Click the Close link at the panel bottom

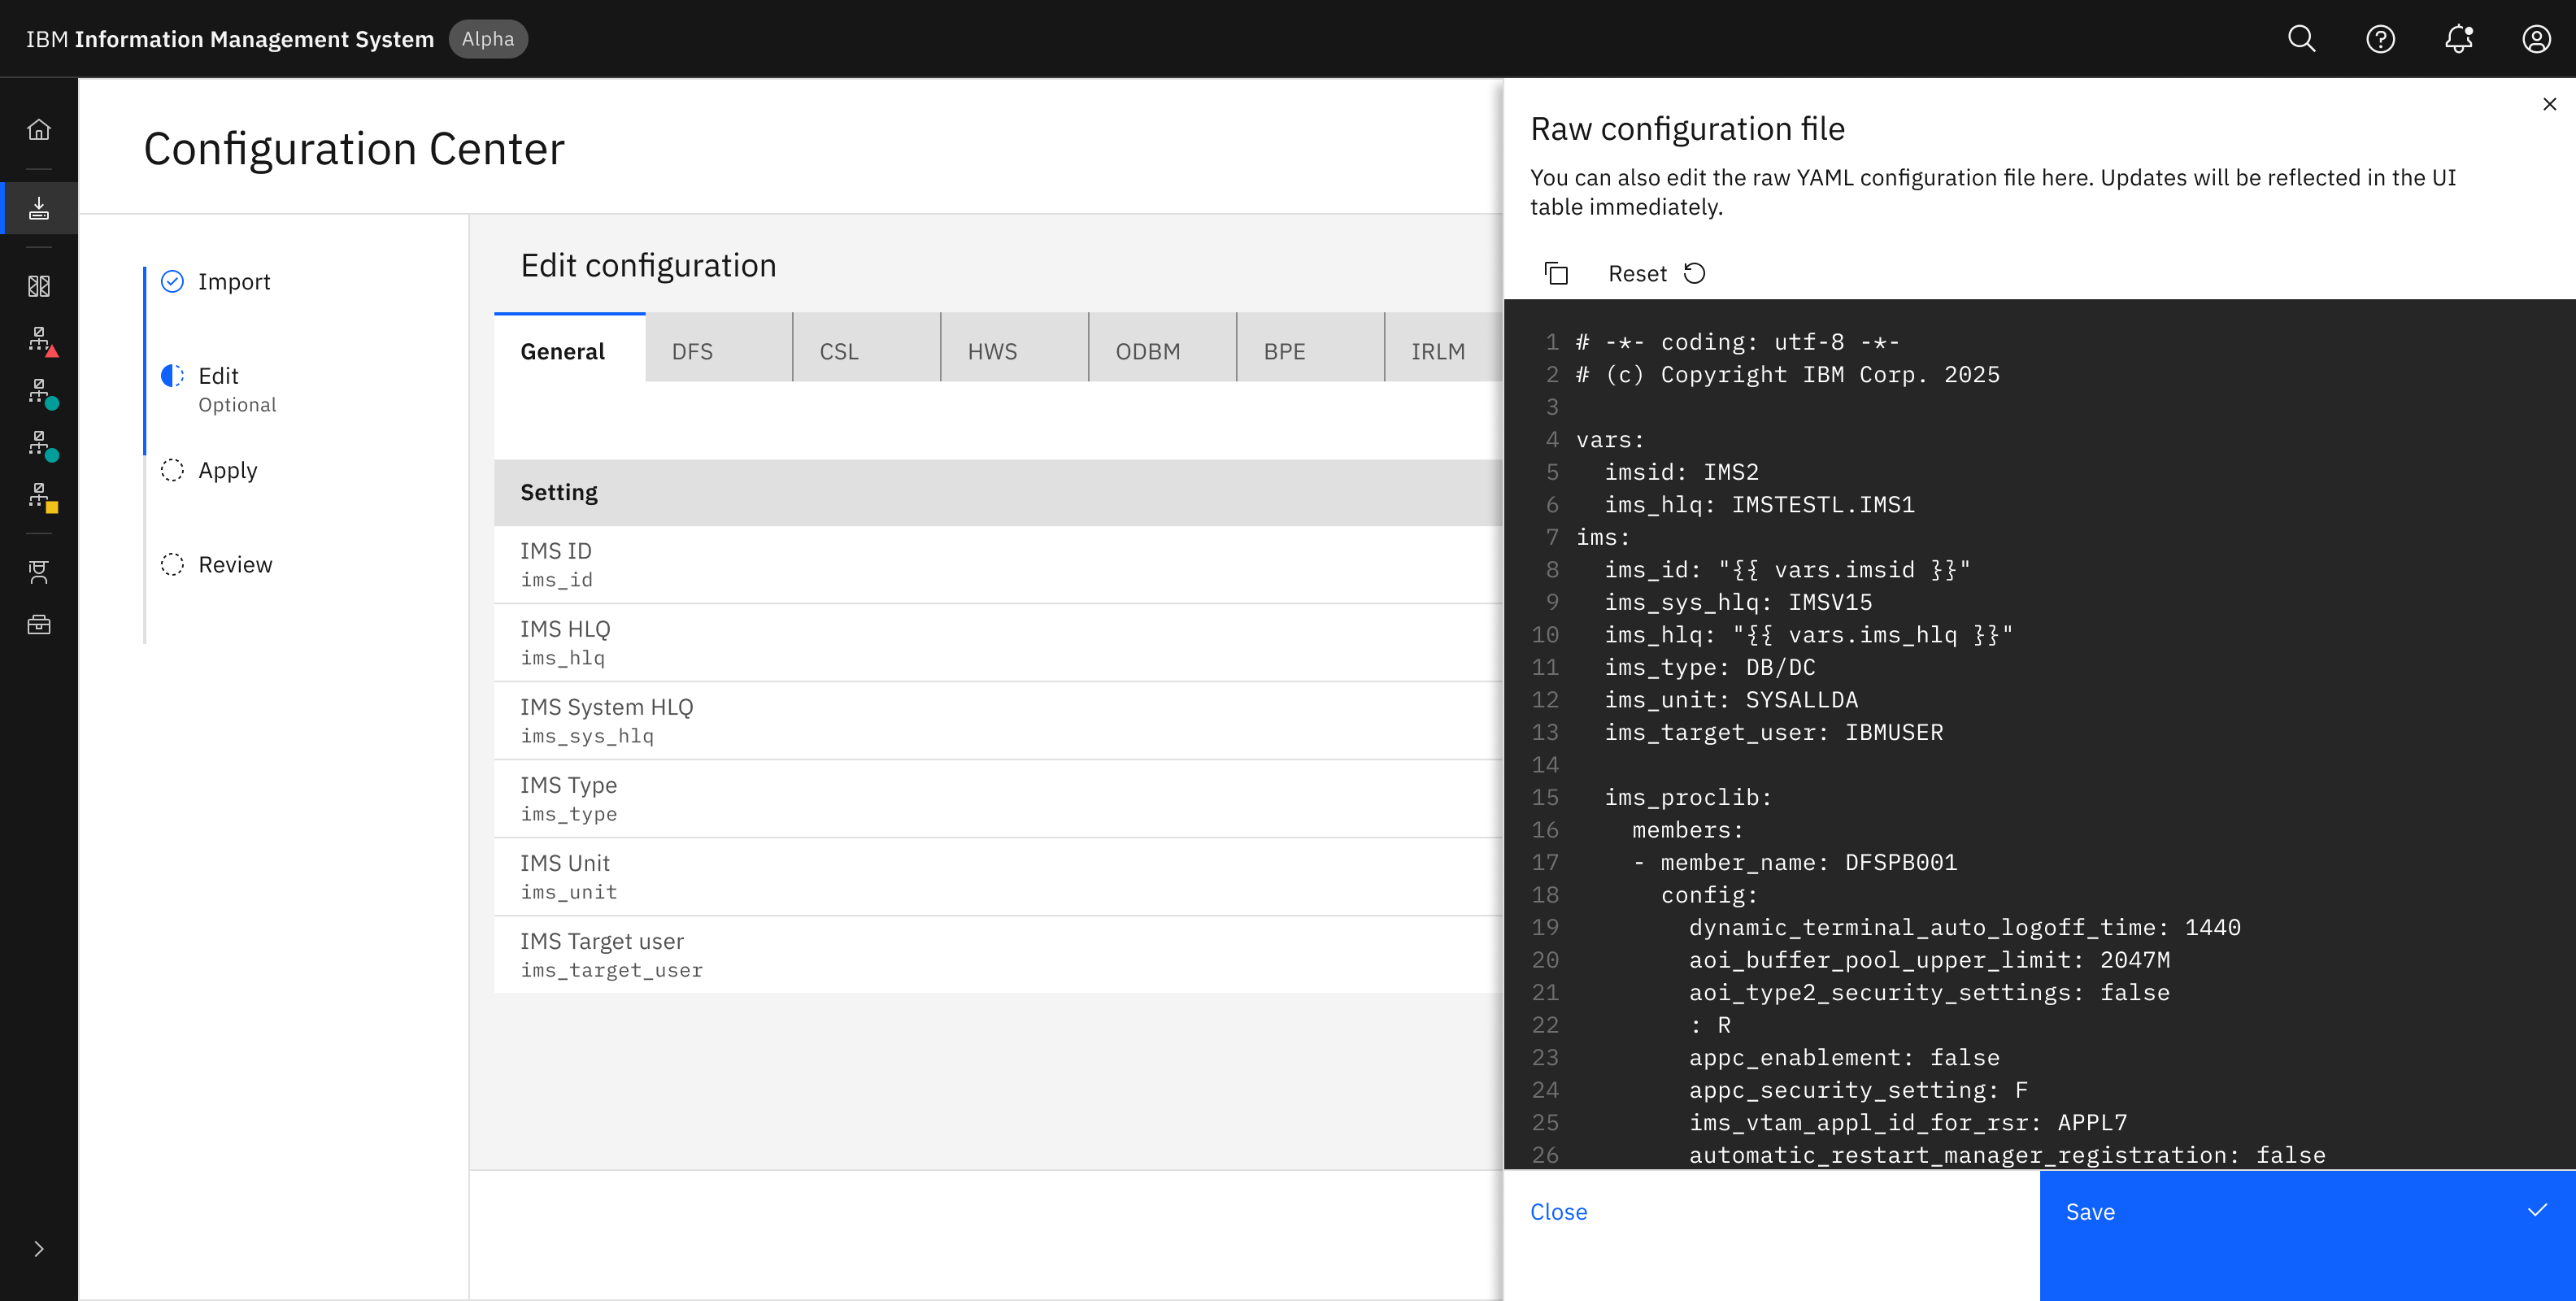(1558, 1211)
